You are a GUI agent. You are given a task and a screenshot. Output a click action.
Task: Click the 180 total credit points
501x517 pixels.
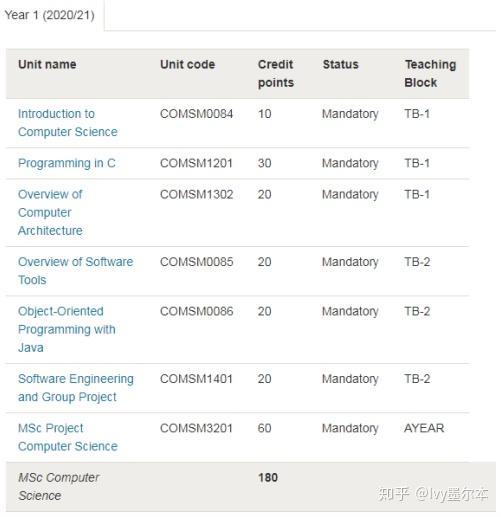pyautogui.click(x=268, y=477)
